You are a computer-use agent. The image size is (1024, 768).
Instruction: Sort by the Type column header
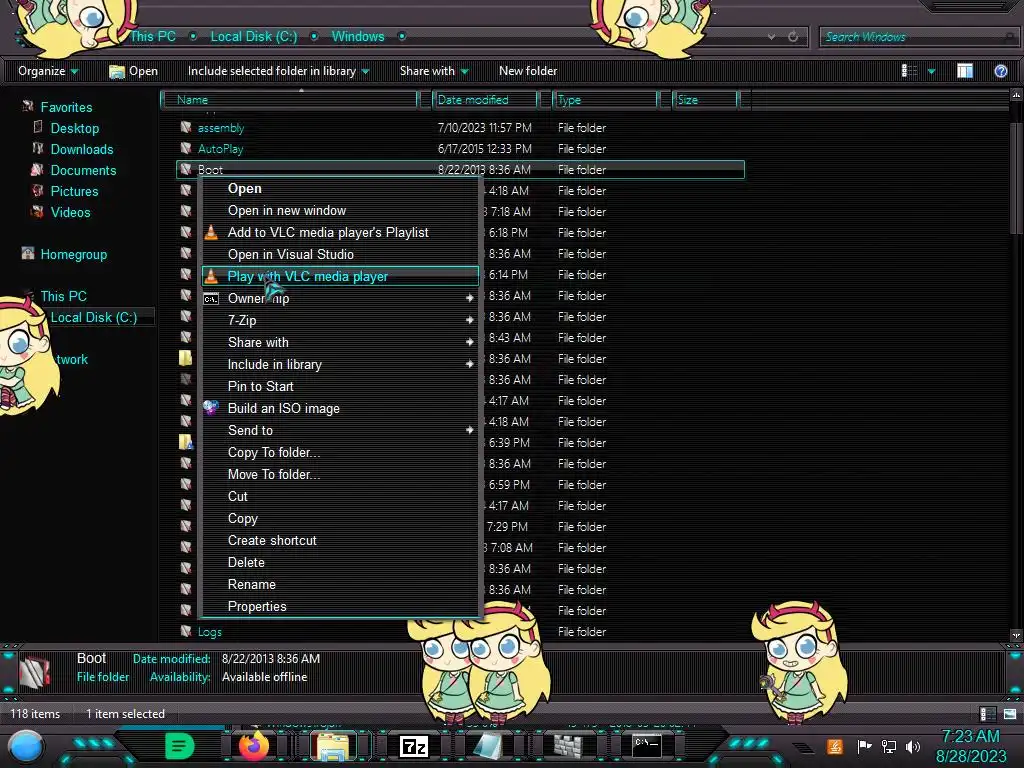point(605,100)
